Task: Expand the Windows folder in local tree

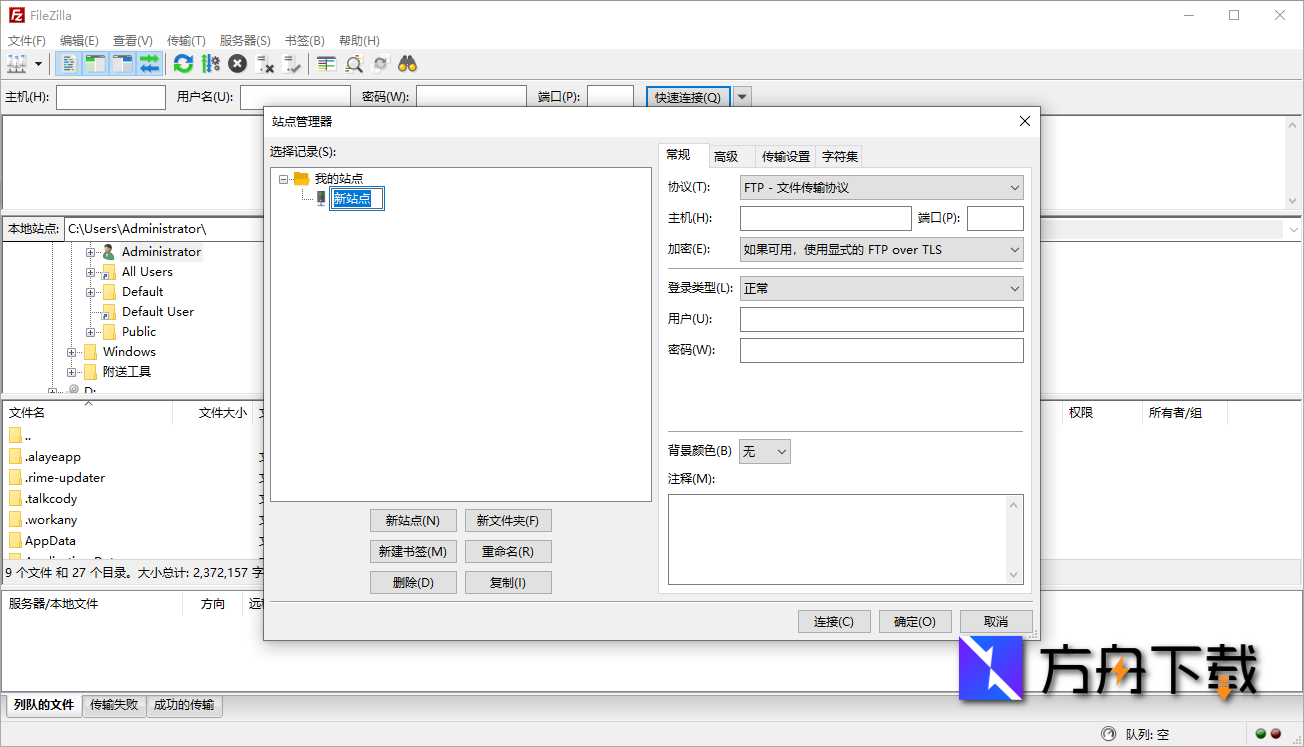Action: pyautogui.click(x=70, y=351)
